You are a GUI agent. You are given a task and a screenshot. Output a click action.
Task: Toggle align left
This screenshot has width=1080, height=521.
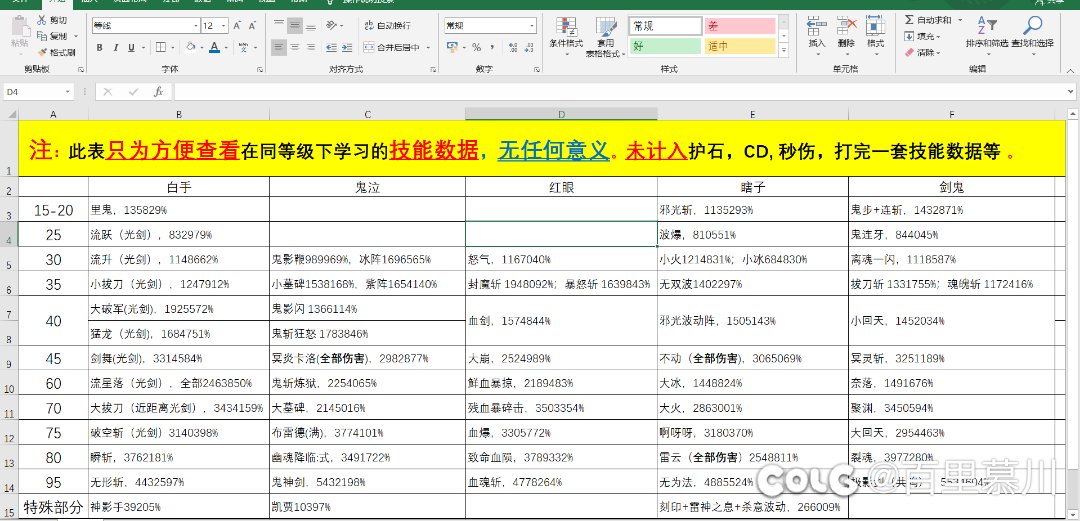coord(279,48)
